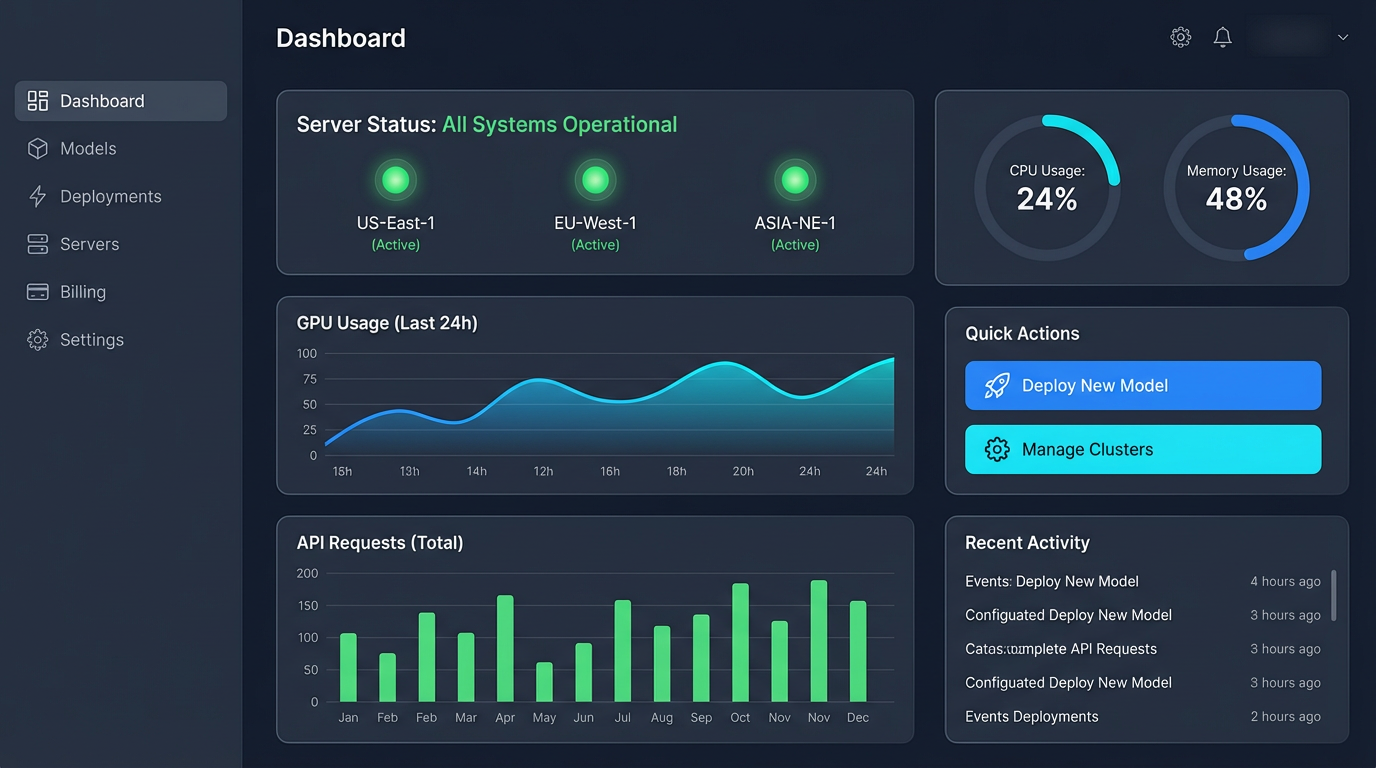The width and height of the screenshot is (1376, 768).
Task: Open the Settings gear in the sidebar
Action: (37, 340)
